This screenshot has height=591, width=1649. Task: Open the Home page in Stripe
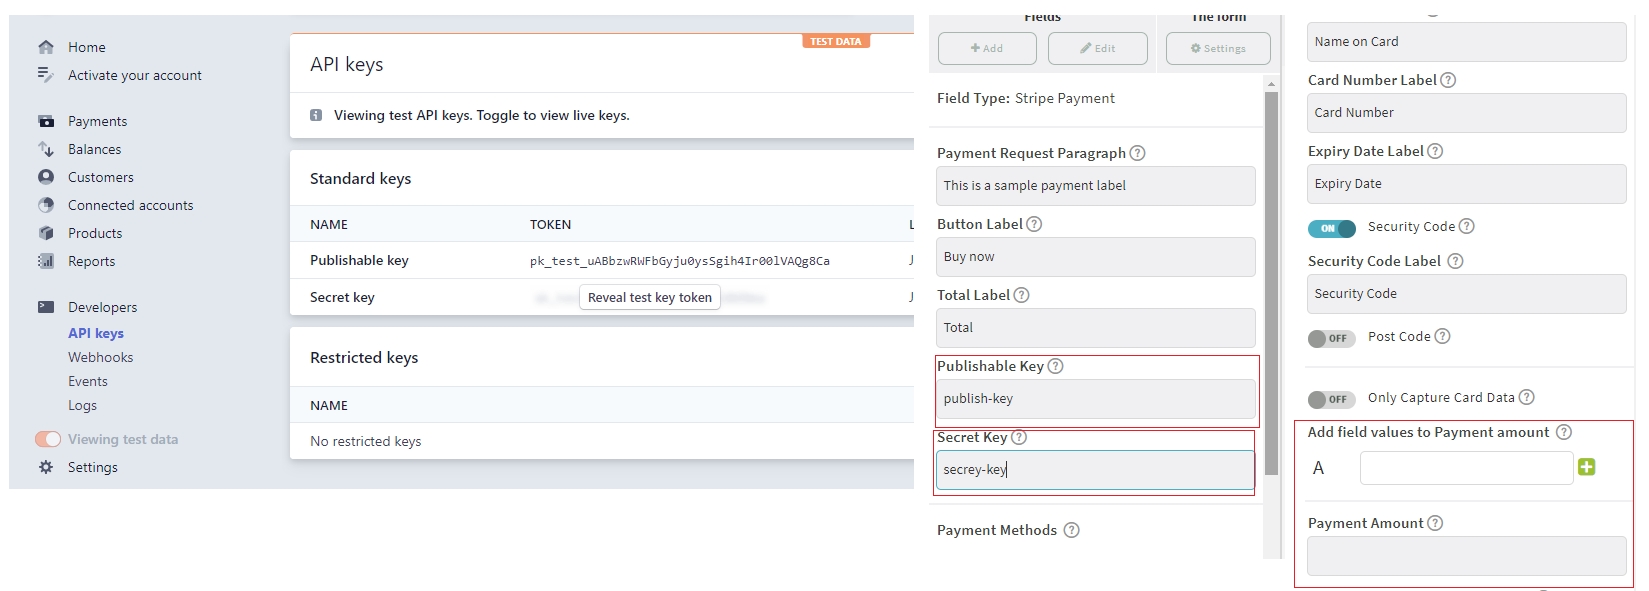pyautogui.click(x=87, y=47)
